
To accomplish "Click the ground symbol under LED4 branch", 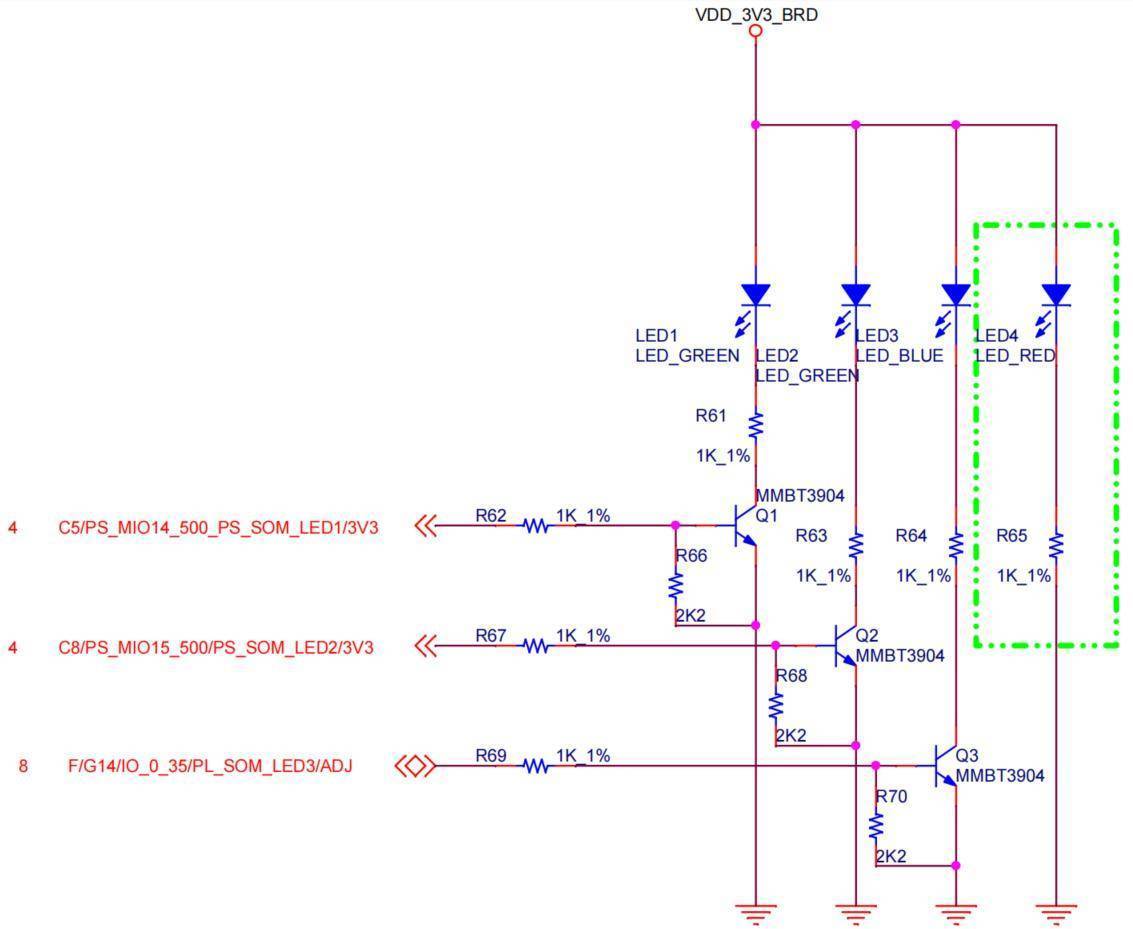I will point(1056,914).
